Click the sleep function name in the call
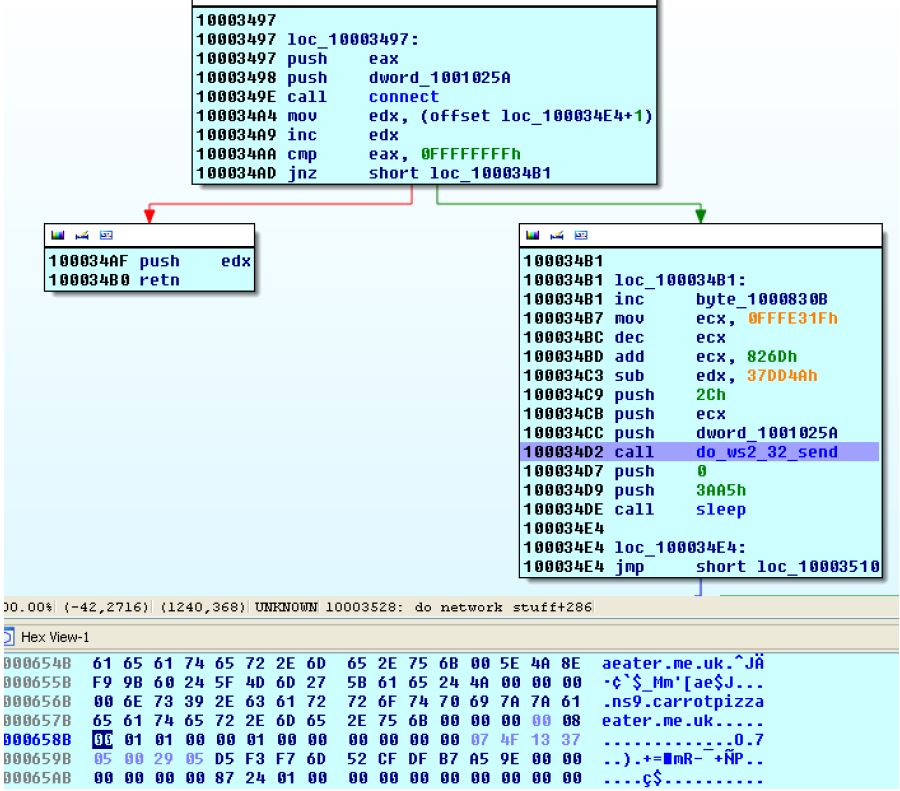The width and height of the screenshot is (900, 791). [x=720, y=509]
